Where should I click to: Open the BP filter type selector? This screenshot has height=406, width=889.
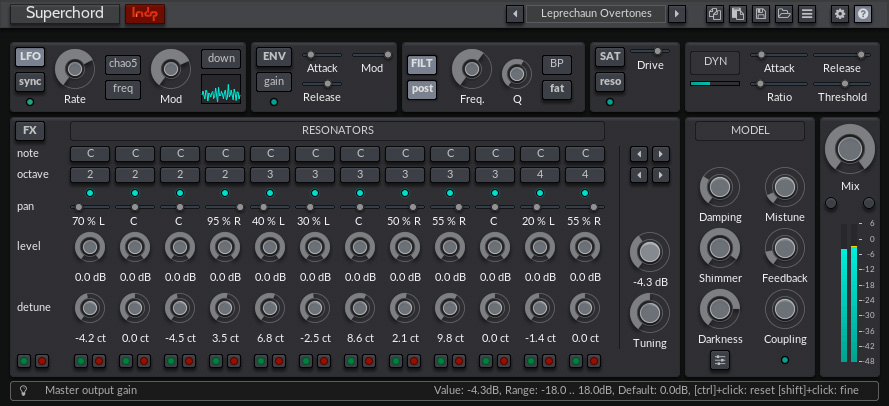click(556, 64)
